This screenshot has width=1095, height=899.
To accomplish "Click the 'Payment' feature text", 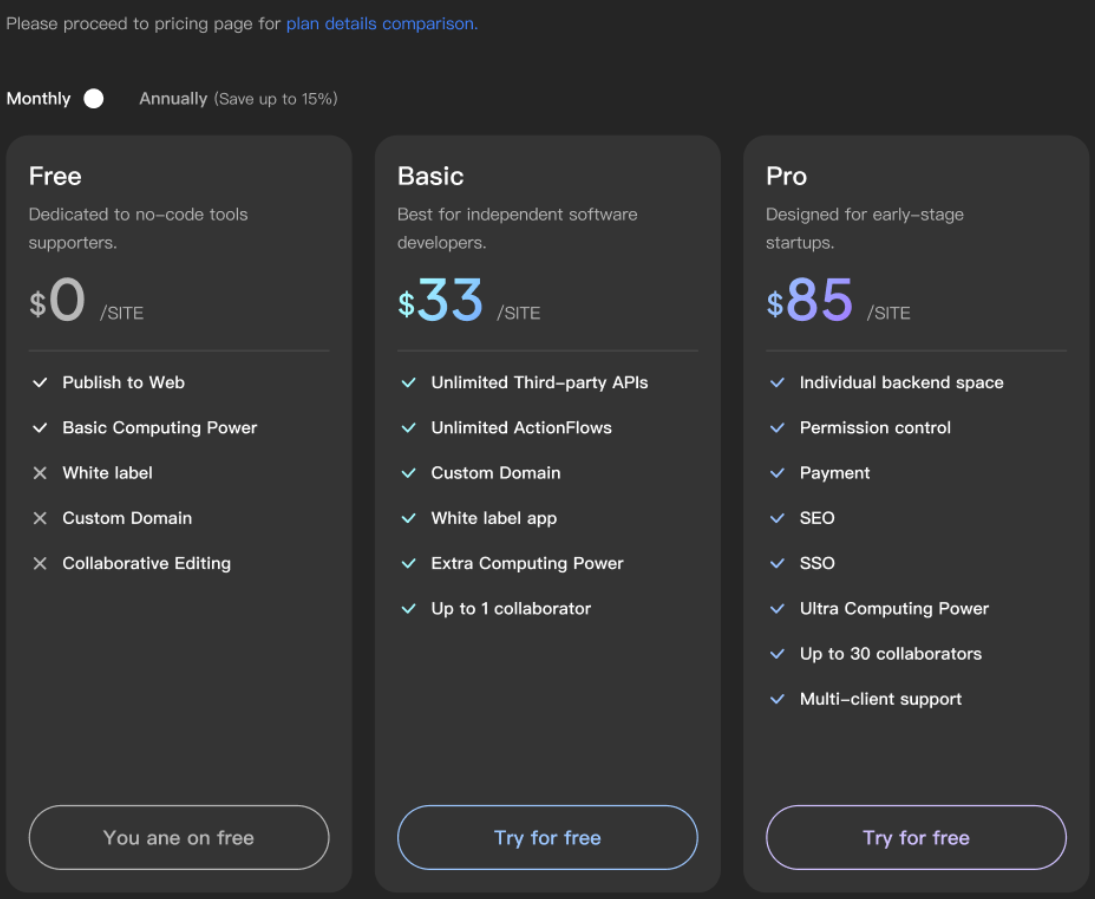I will click(x=835, y=473).
